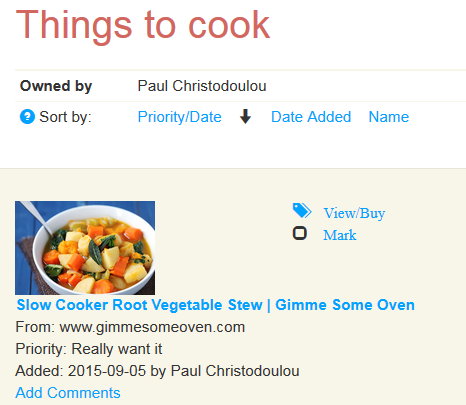The width and height of the screenshot is (466, 405).
Task: Open the vegetable stew bowl thumbnail
Action: pyautogui.click(x=85, y=248)
